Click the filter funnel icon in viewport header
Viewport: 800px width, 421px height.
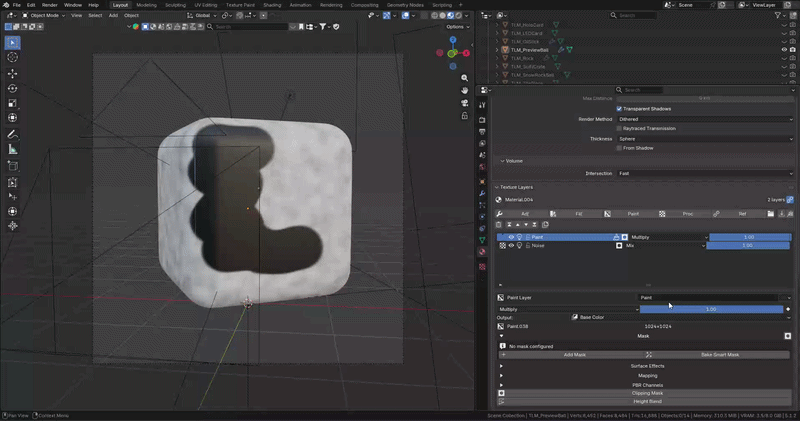[323, 27]
